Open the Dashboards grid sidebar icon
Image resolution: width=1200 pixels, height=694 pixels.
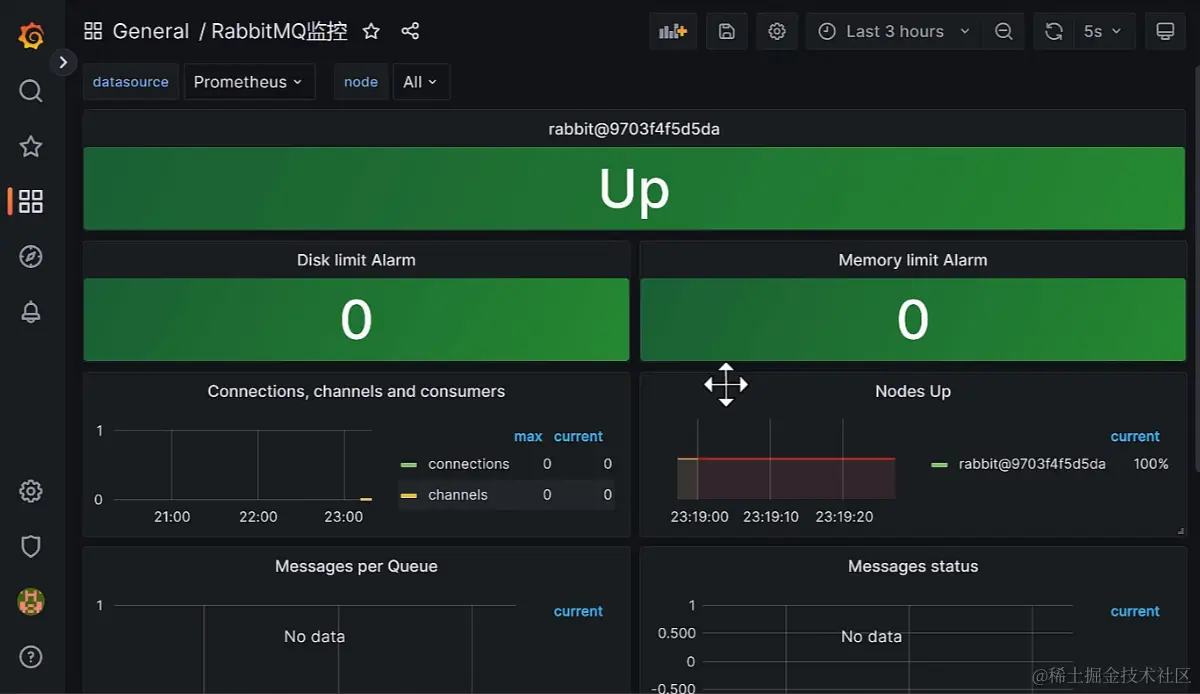(31, 201)
